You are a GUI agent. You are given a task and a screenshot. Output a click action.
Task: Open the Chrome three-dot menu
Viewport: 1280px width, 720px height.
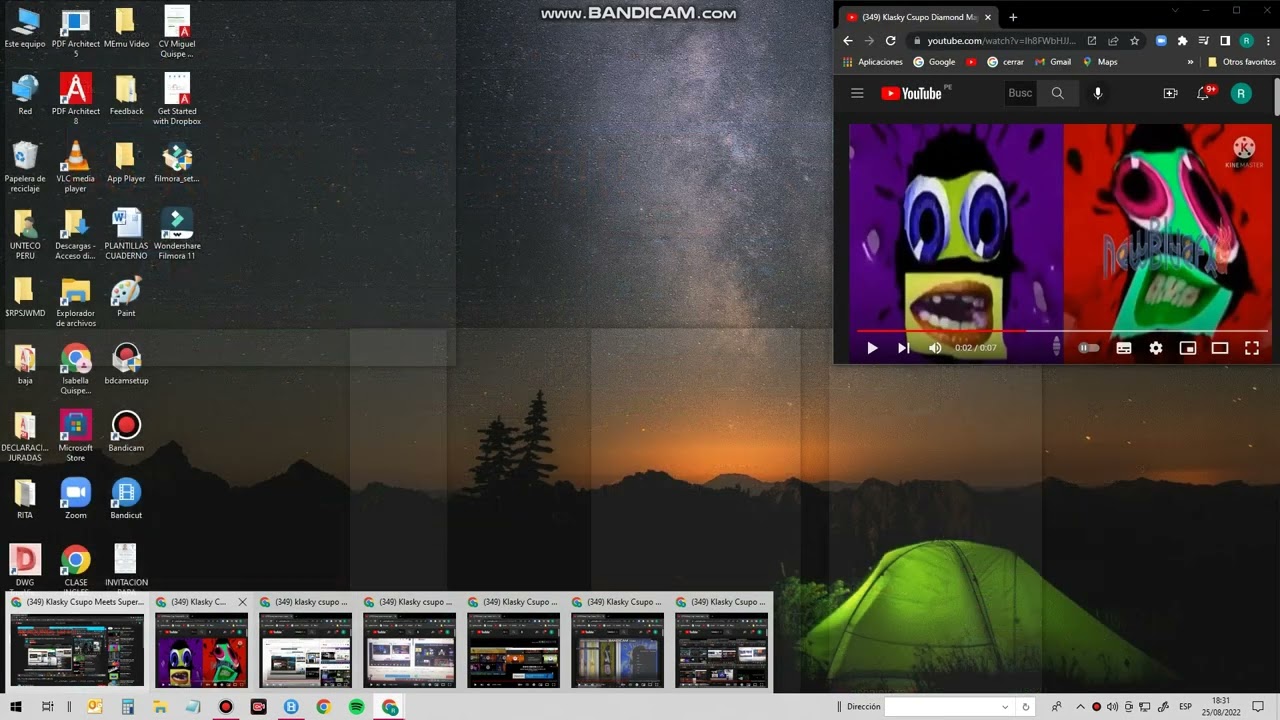[x=1267, y=41]
